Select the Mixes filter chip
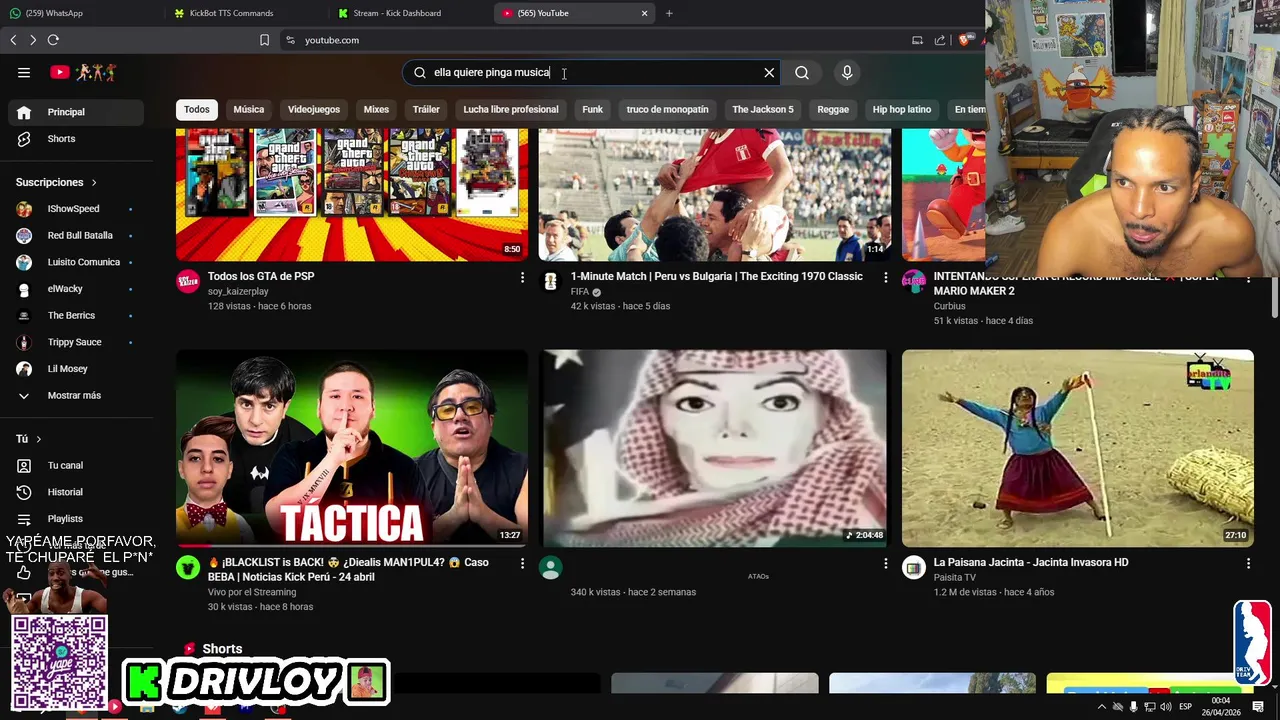Image resolution: width=1280 pixels, height=720 pixels. [x=376, y=109]
